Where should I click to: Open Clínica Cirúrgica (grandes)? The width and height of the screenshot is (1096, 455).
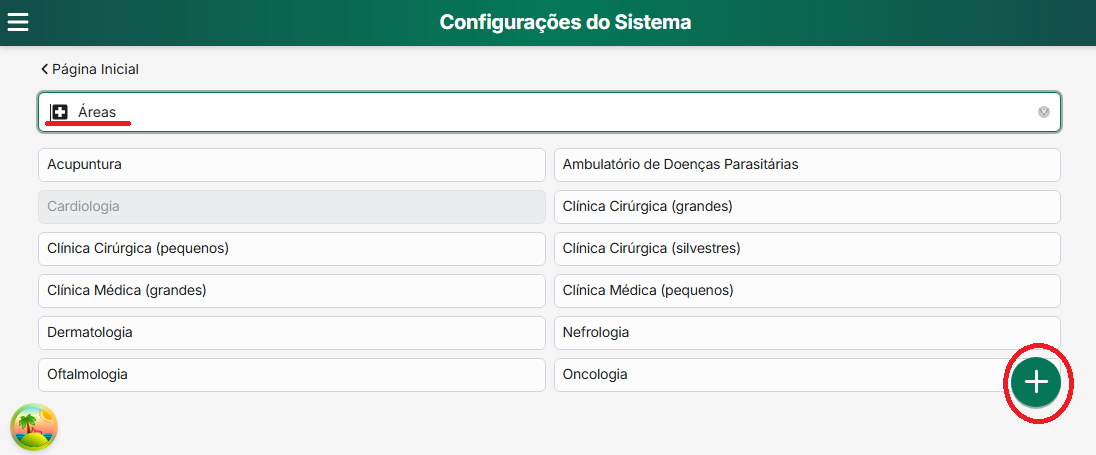[x=806, y=206]
